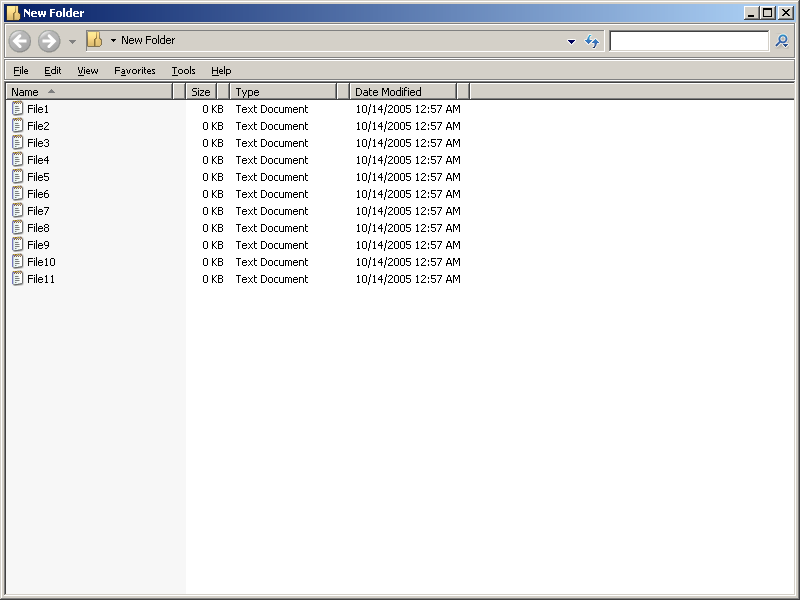Expand the arrow before New Folder path
Image resolution: width=800 pixels, height=600 pixels.
click(113, 40)
